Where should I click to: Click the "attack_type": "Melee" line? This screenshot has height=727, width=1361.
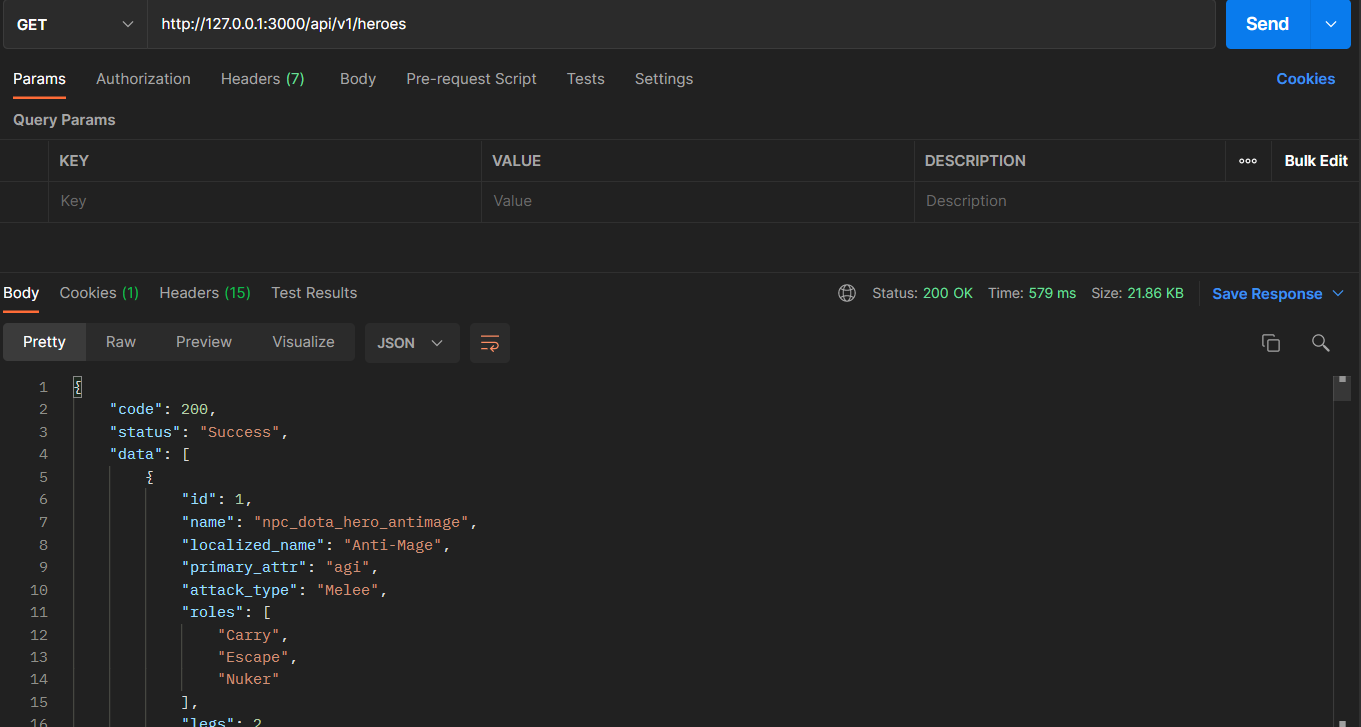(284, 590)
